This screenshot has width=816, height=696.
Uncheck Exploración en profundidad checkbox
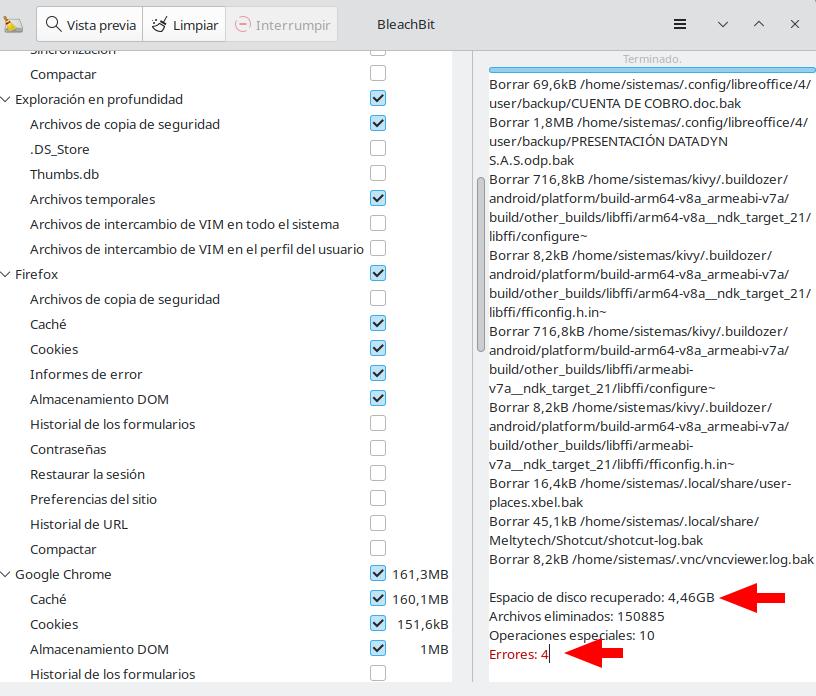point(378,98)
